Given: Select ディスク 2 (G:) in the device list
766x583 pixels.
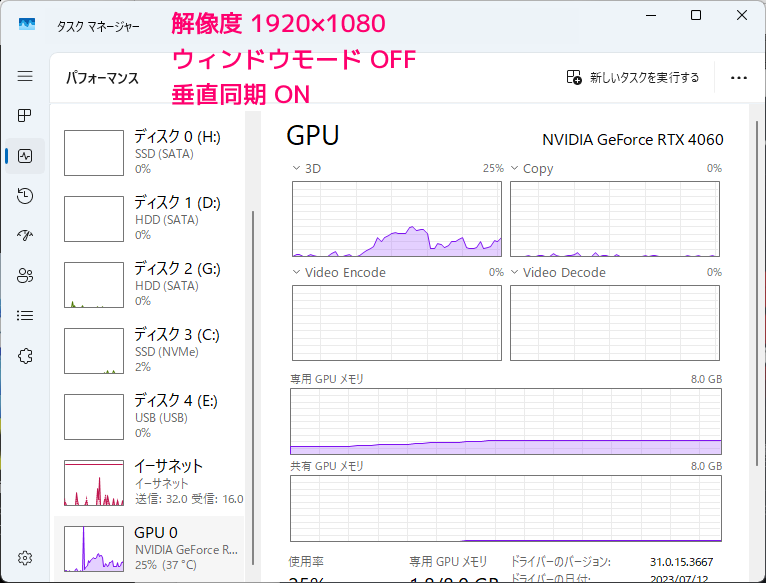Looking at the screenshot, I should [x=149, y=284].
